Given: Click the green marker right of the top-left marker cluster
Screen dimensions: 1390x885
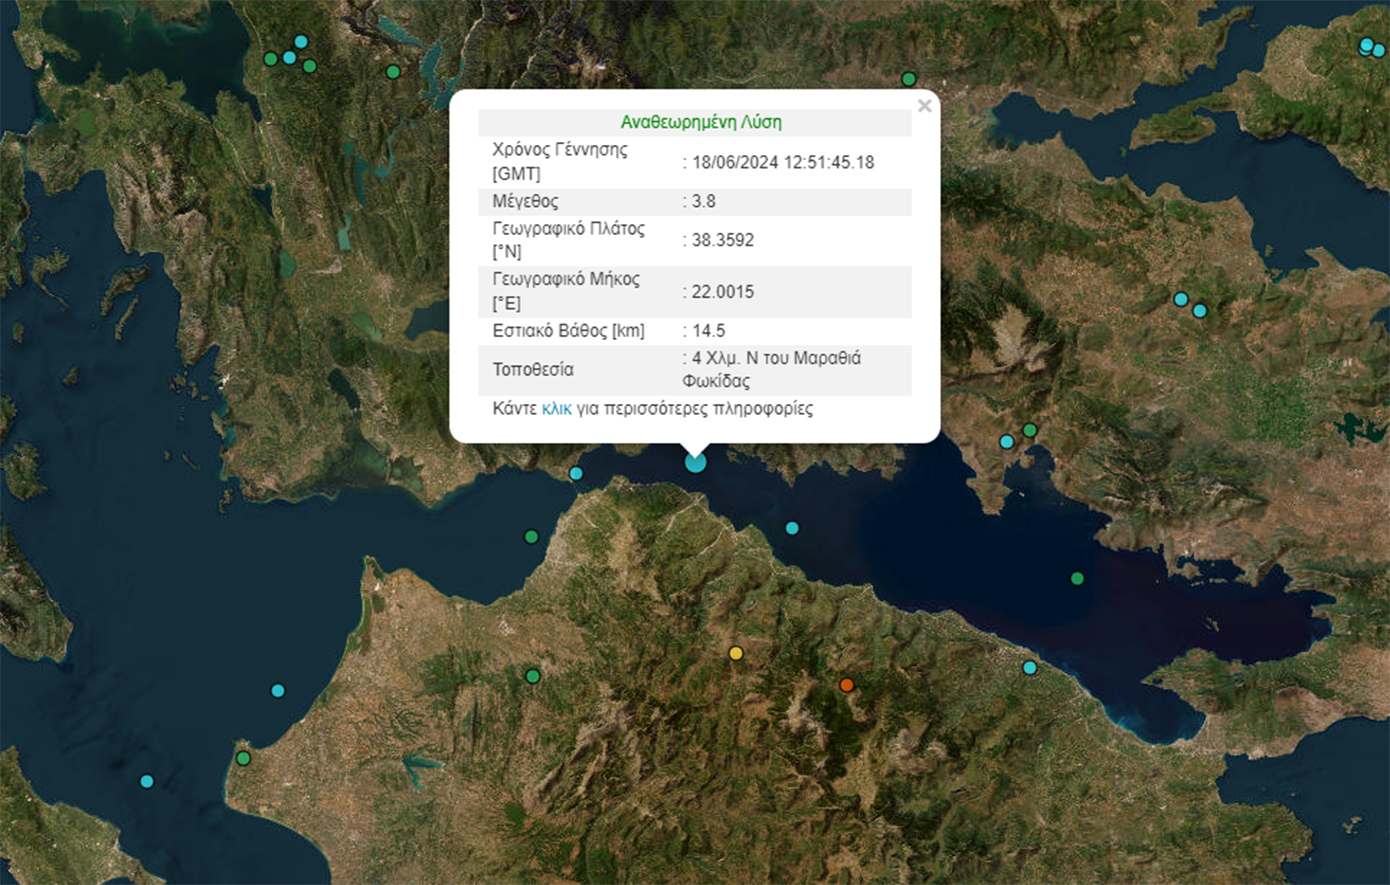Looking at the screenshot, I should point(393,71).
